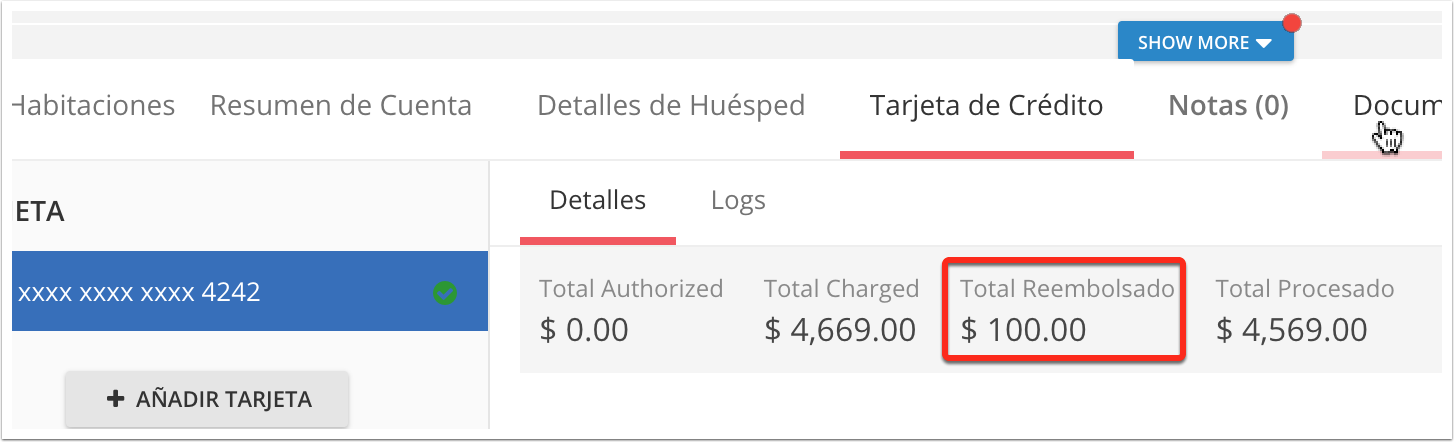Open the Resumen de Cuenta tab
Image resolution: width=1454 pixels, height=442 pixels.
pos(341,106)
